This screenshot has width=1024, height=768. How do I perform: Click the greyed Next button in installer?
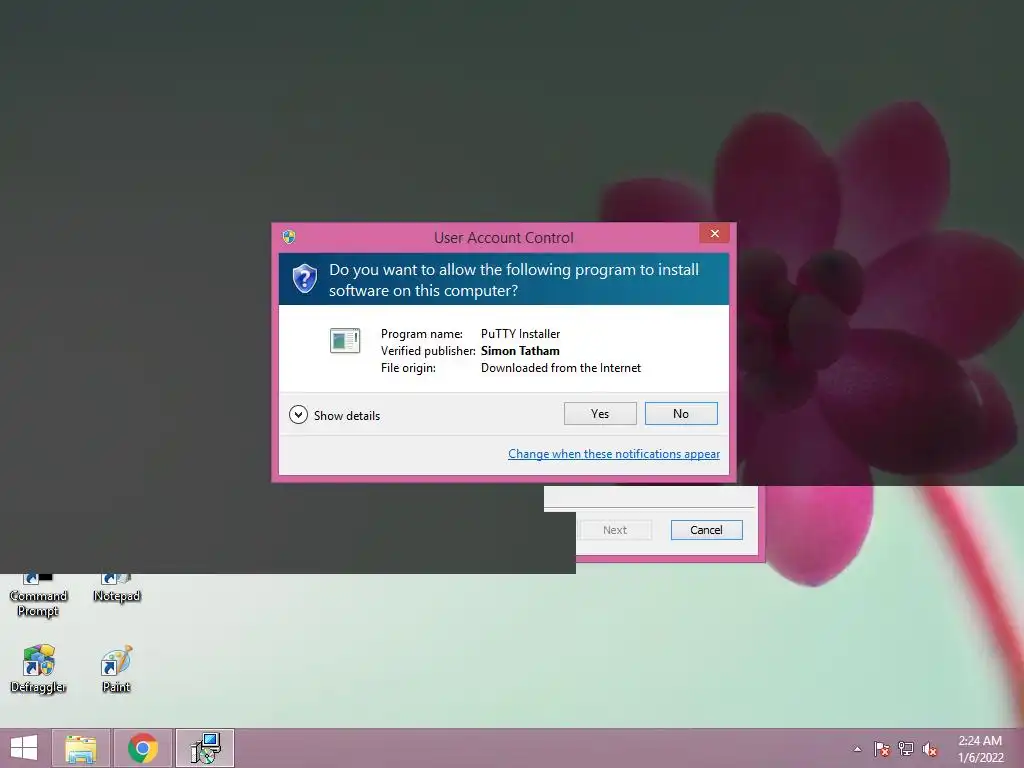click(x=615, y=530)
